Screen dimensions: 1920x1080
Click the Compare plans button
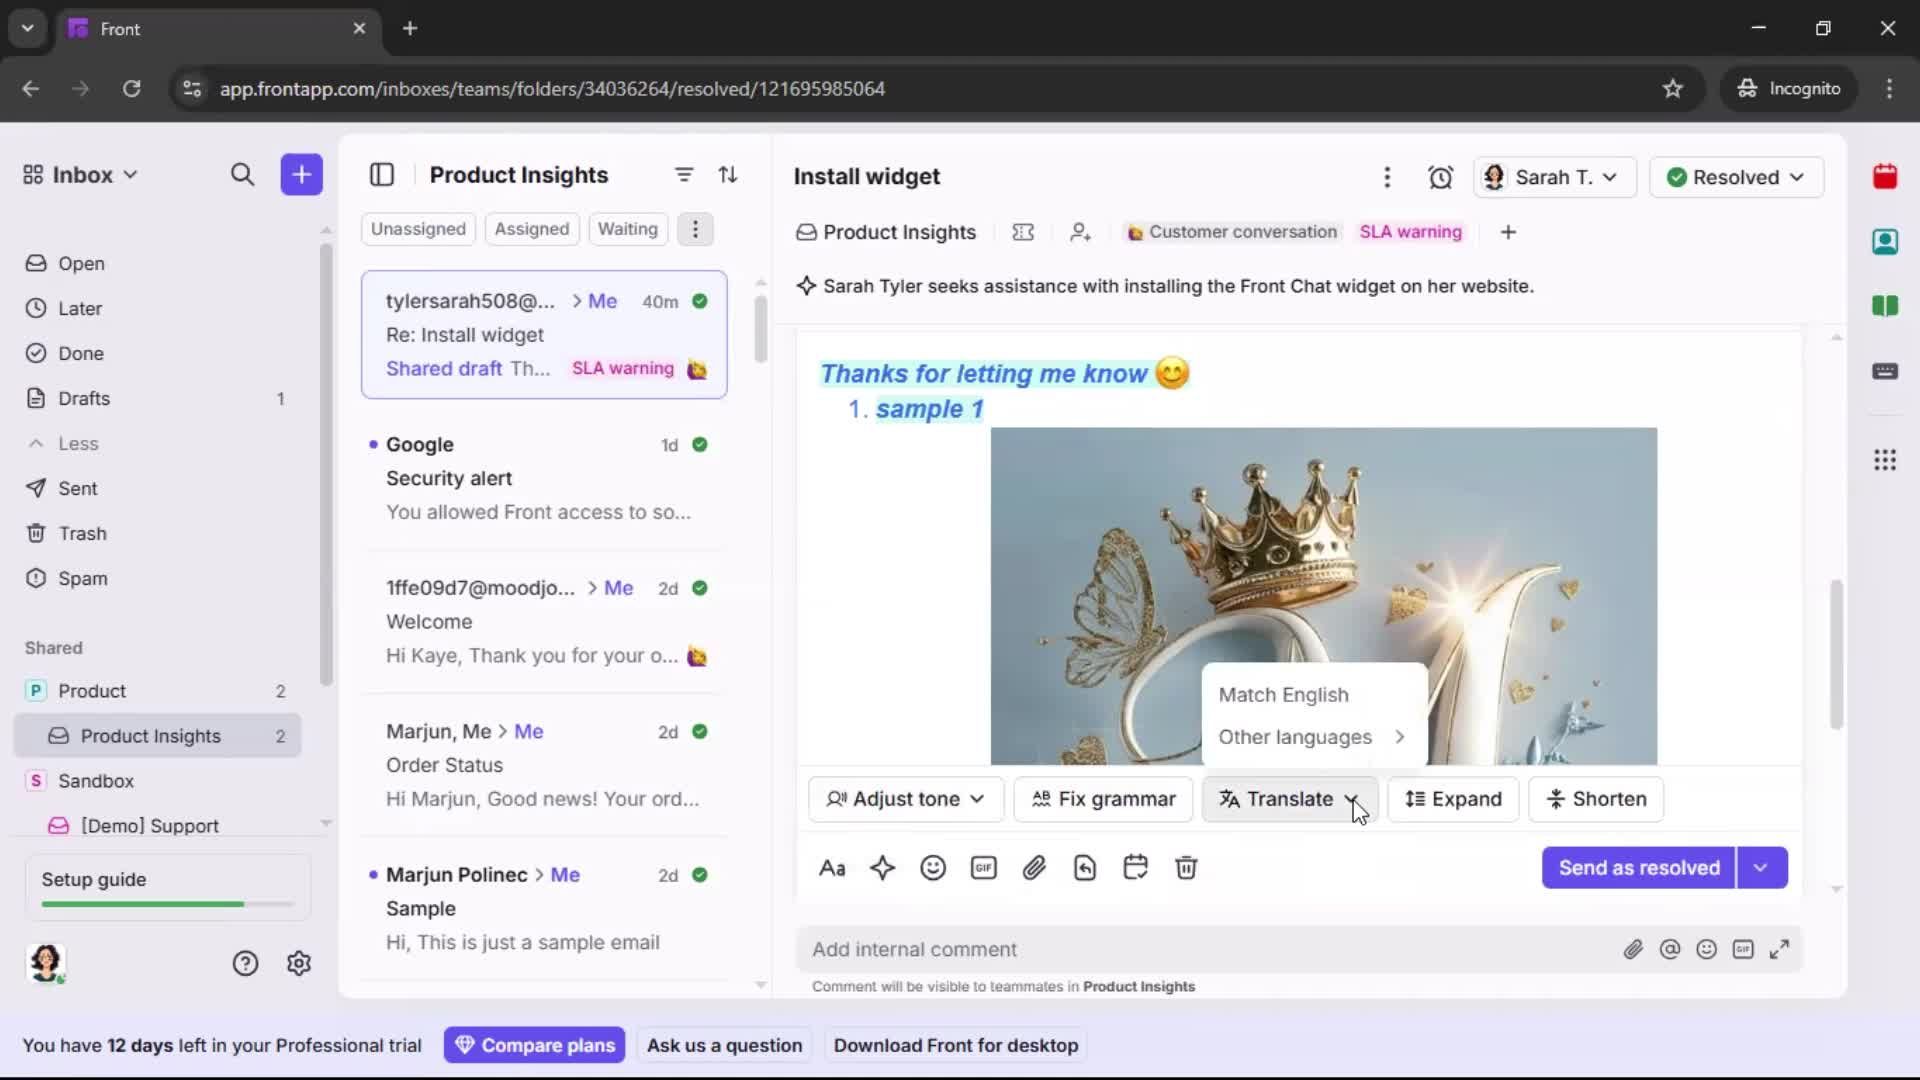534,1045
